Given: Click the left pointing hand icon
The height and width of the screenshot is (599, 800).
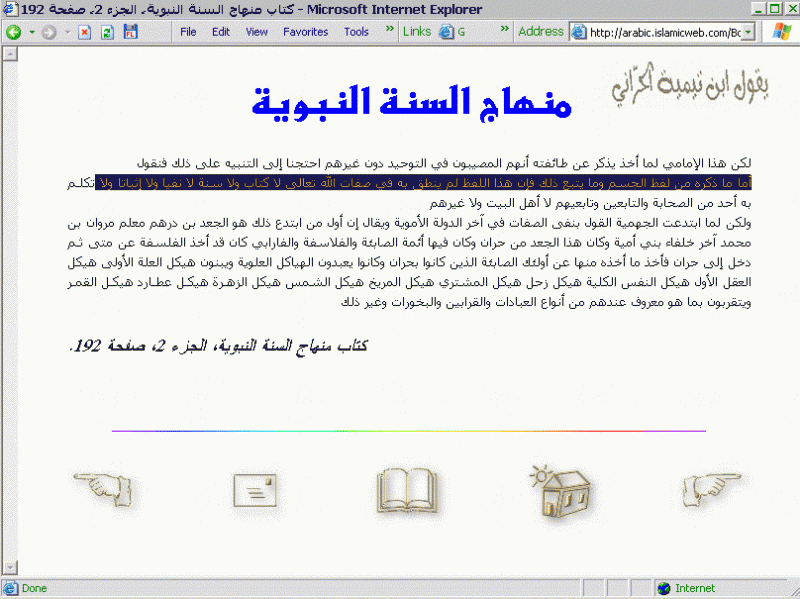Looking at the screenshot, I should click(103, 489).
